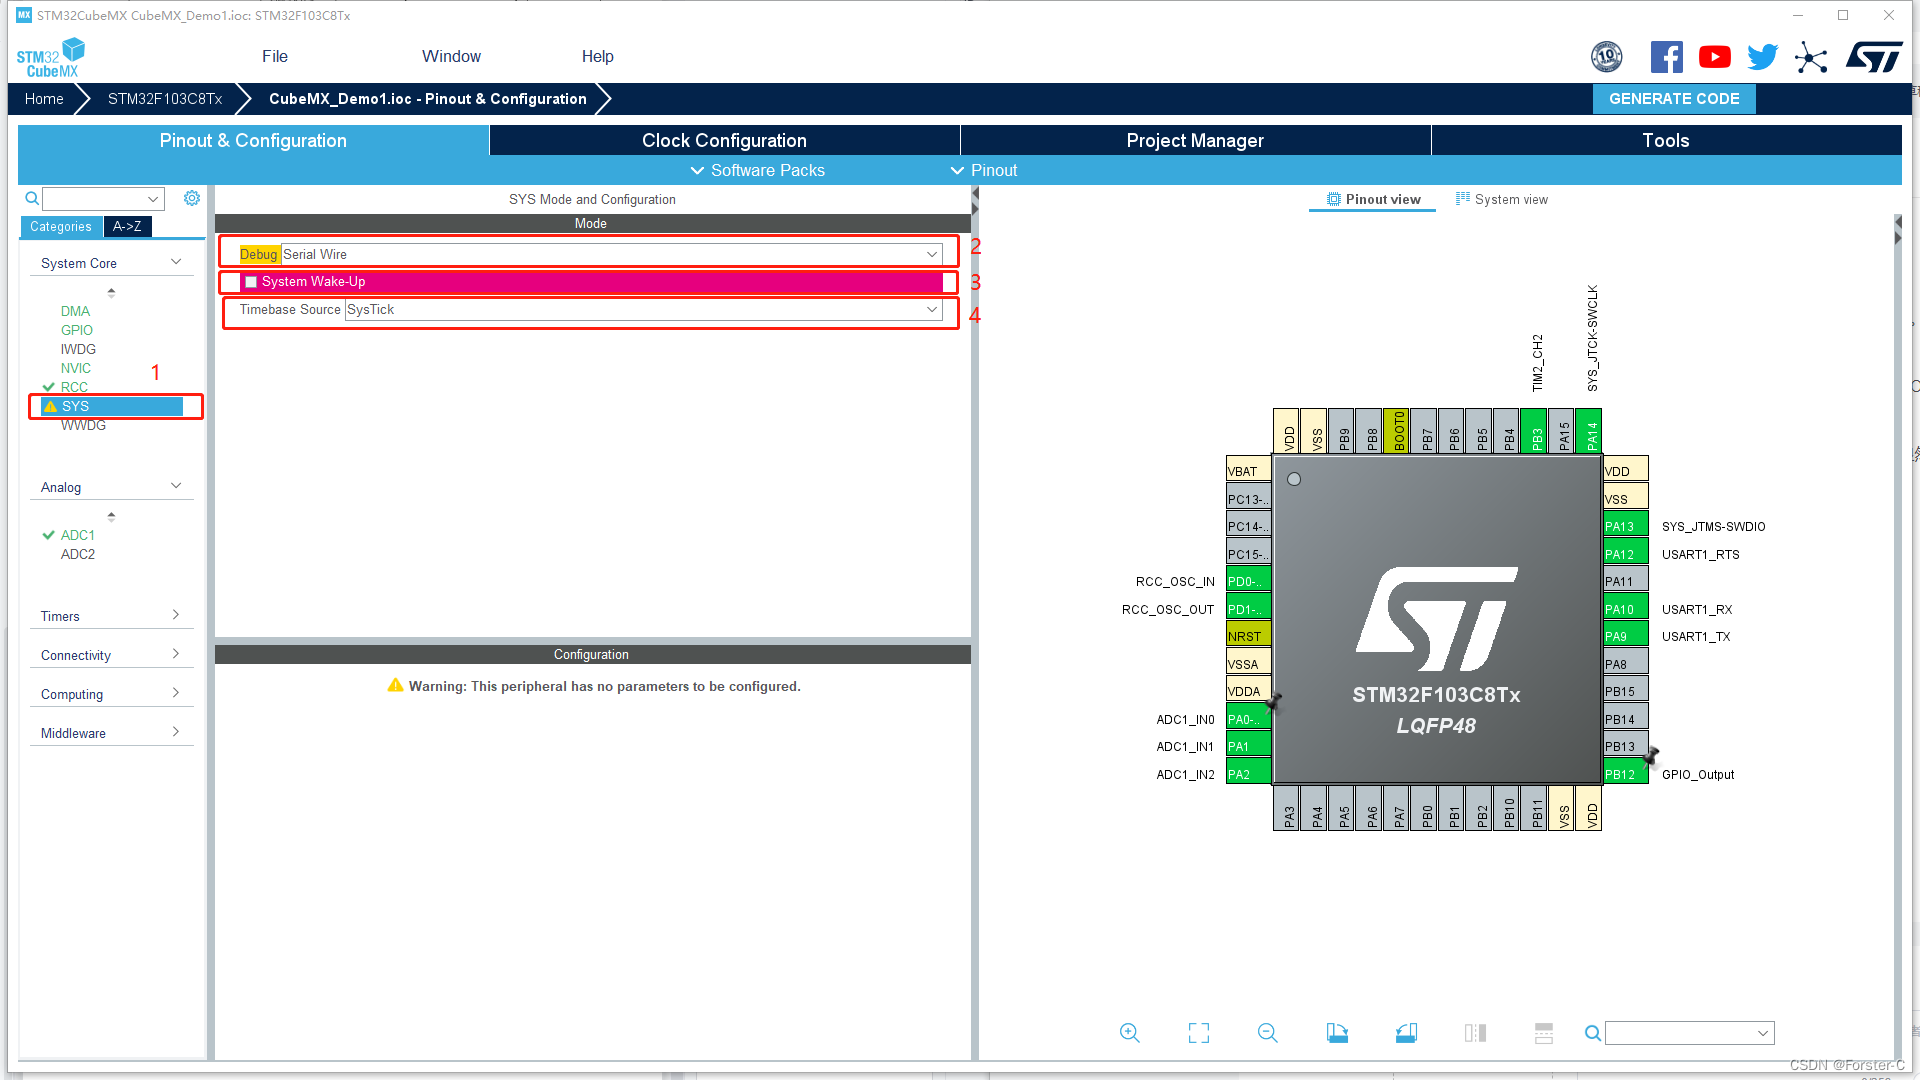The width and height of the screenshot is (1920, 1080).
Task: Zoom out of the pinout view
Action: tap(1266, 1032)
